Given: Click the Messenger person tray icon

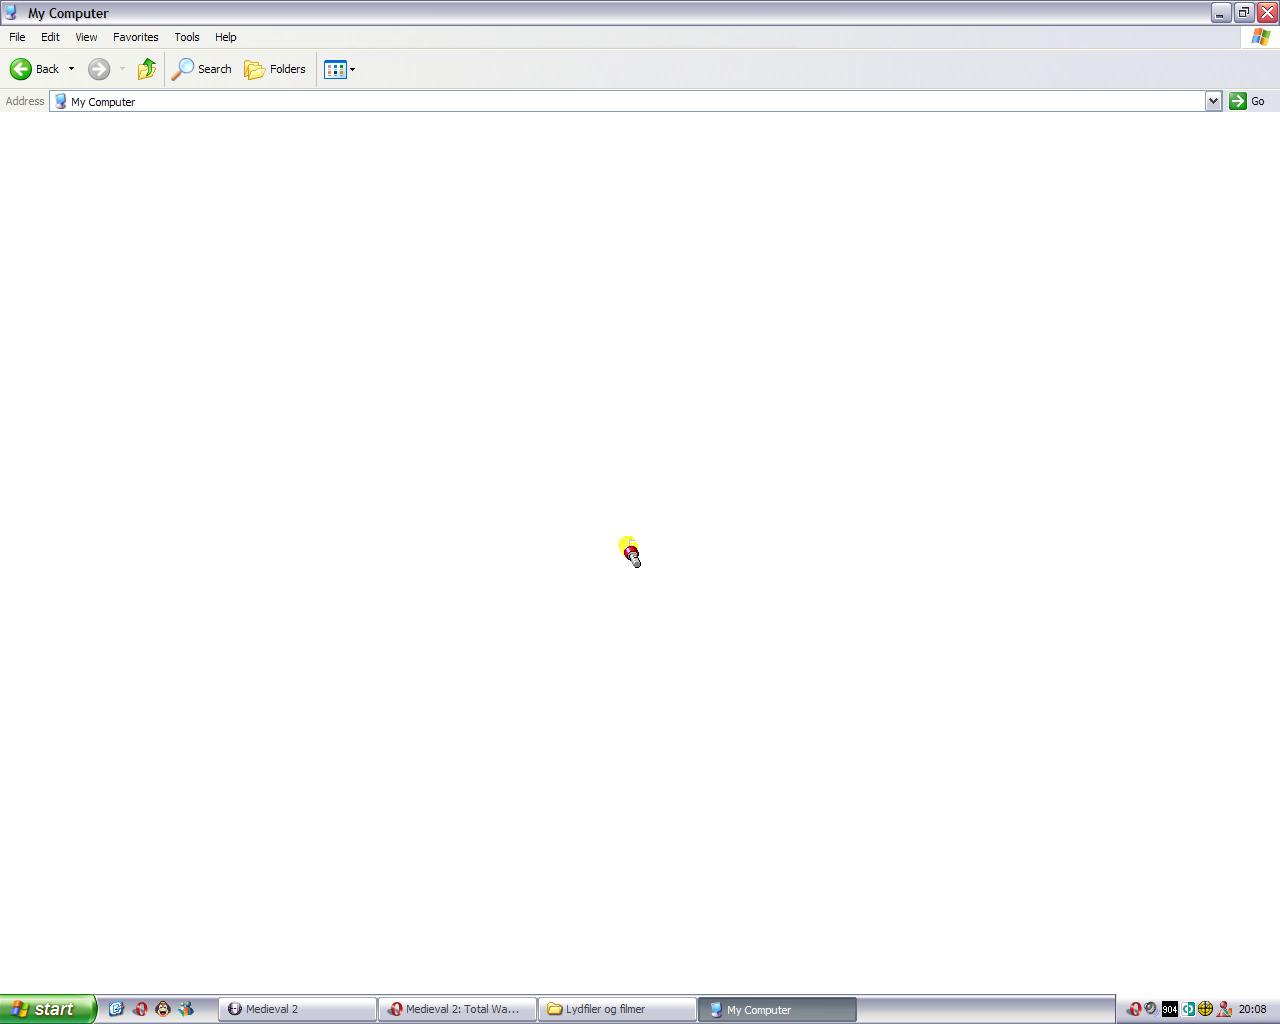Looking at the screenshot, I should point(1223,1009).
